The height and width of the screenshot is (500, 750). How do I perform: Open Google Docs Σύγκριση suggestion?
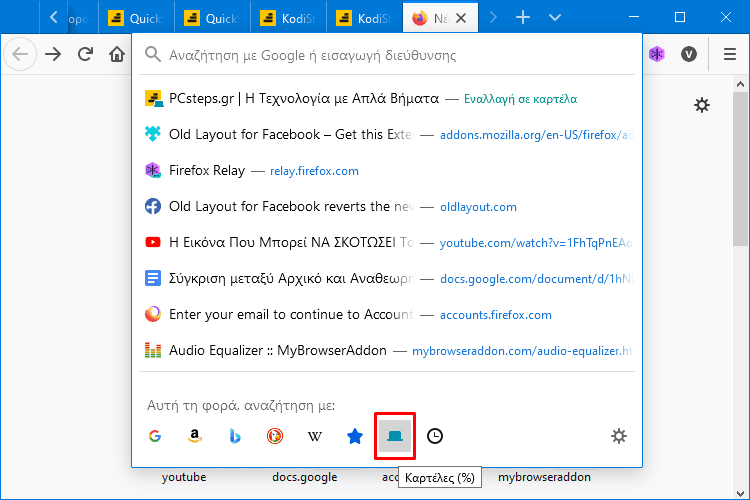[387, 278]
